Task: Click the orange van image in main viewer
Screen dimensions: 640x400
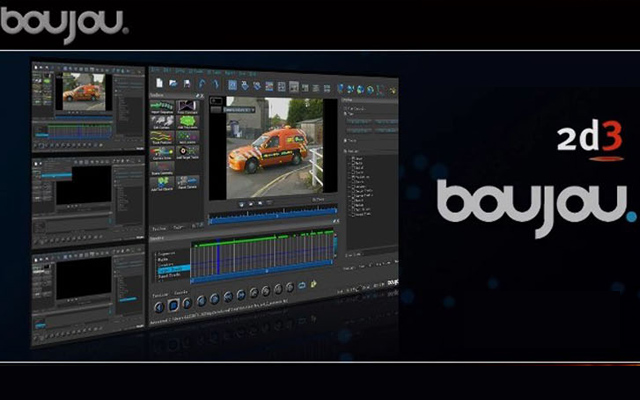Action: click(269, 150)
